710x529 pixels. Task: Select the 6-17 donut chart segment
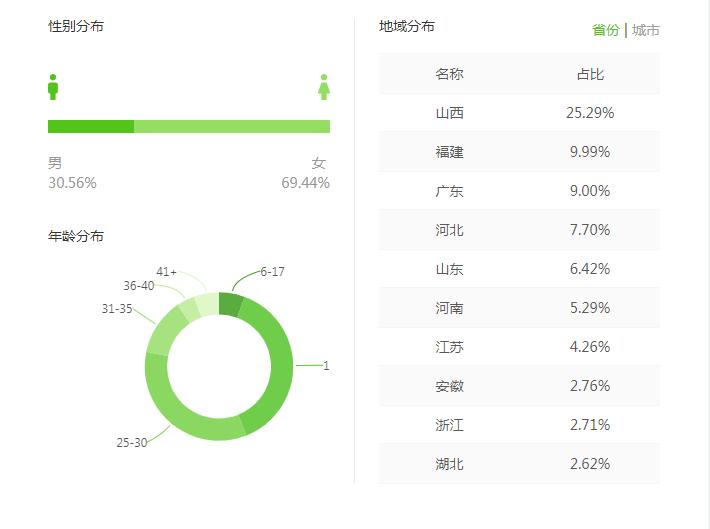230,304
